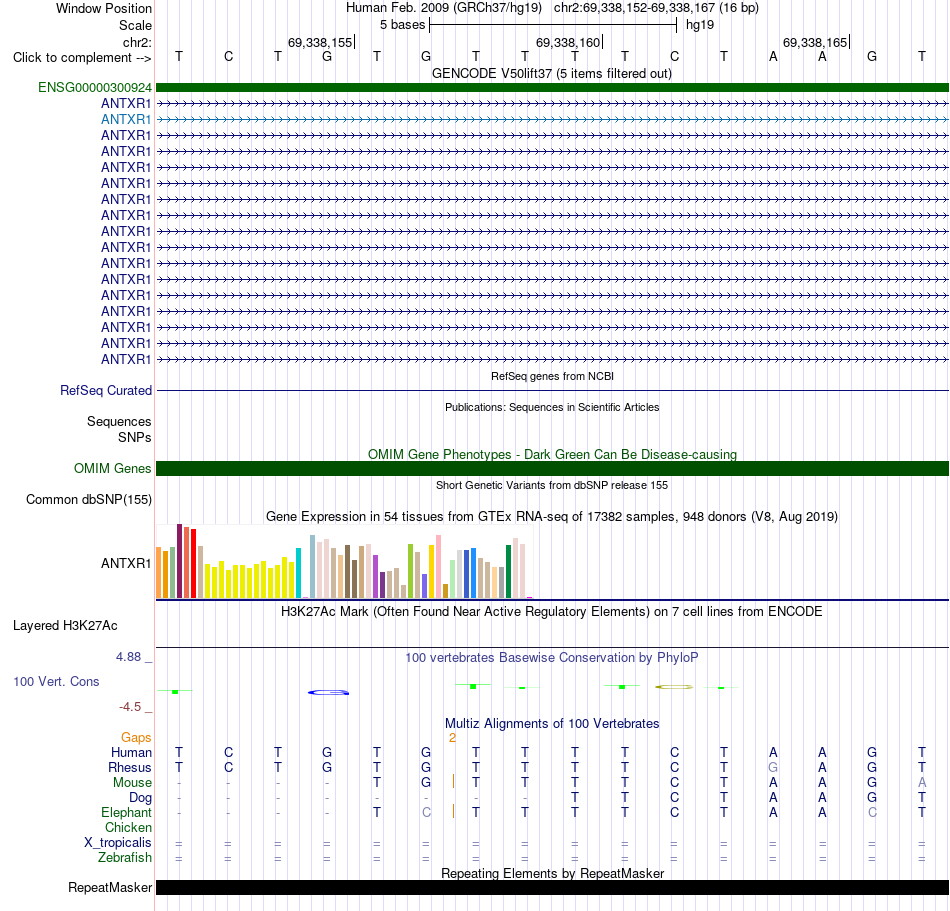Click '100 vertebrates Basewise Conservation by PhyloP' title
This screenshot has width=950, height=911.
[x=552, y=658]
